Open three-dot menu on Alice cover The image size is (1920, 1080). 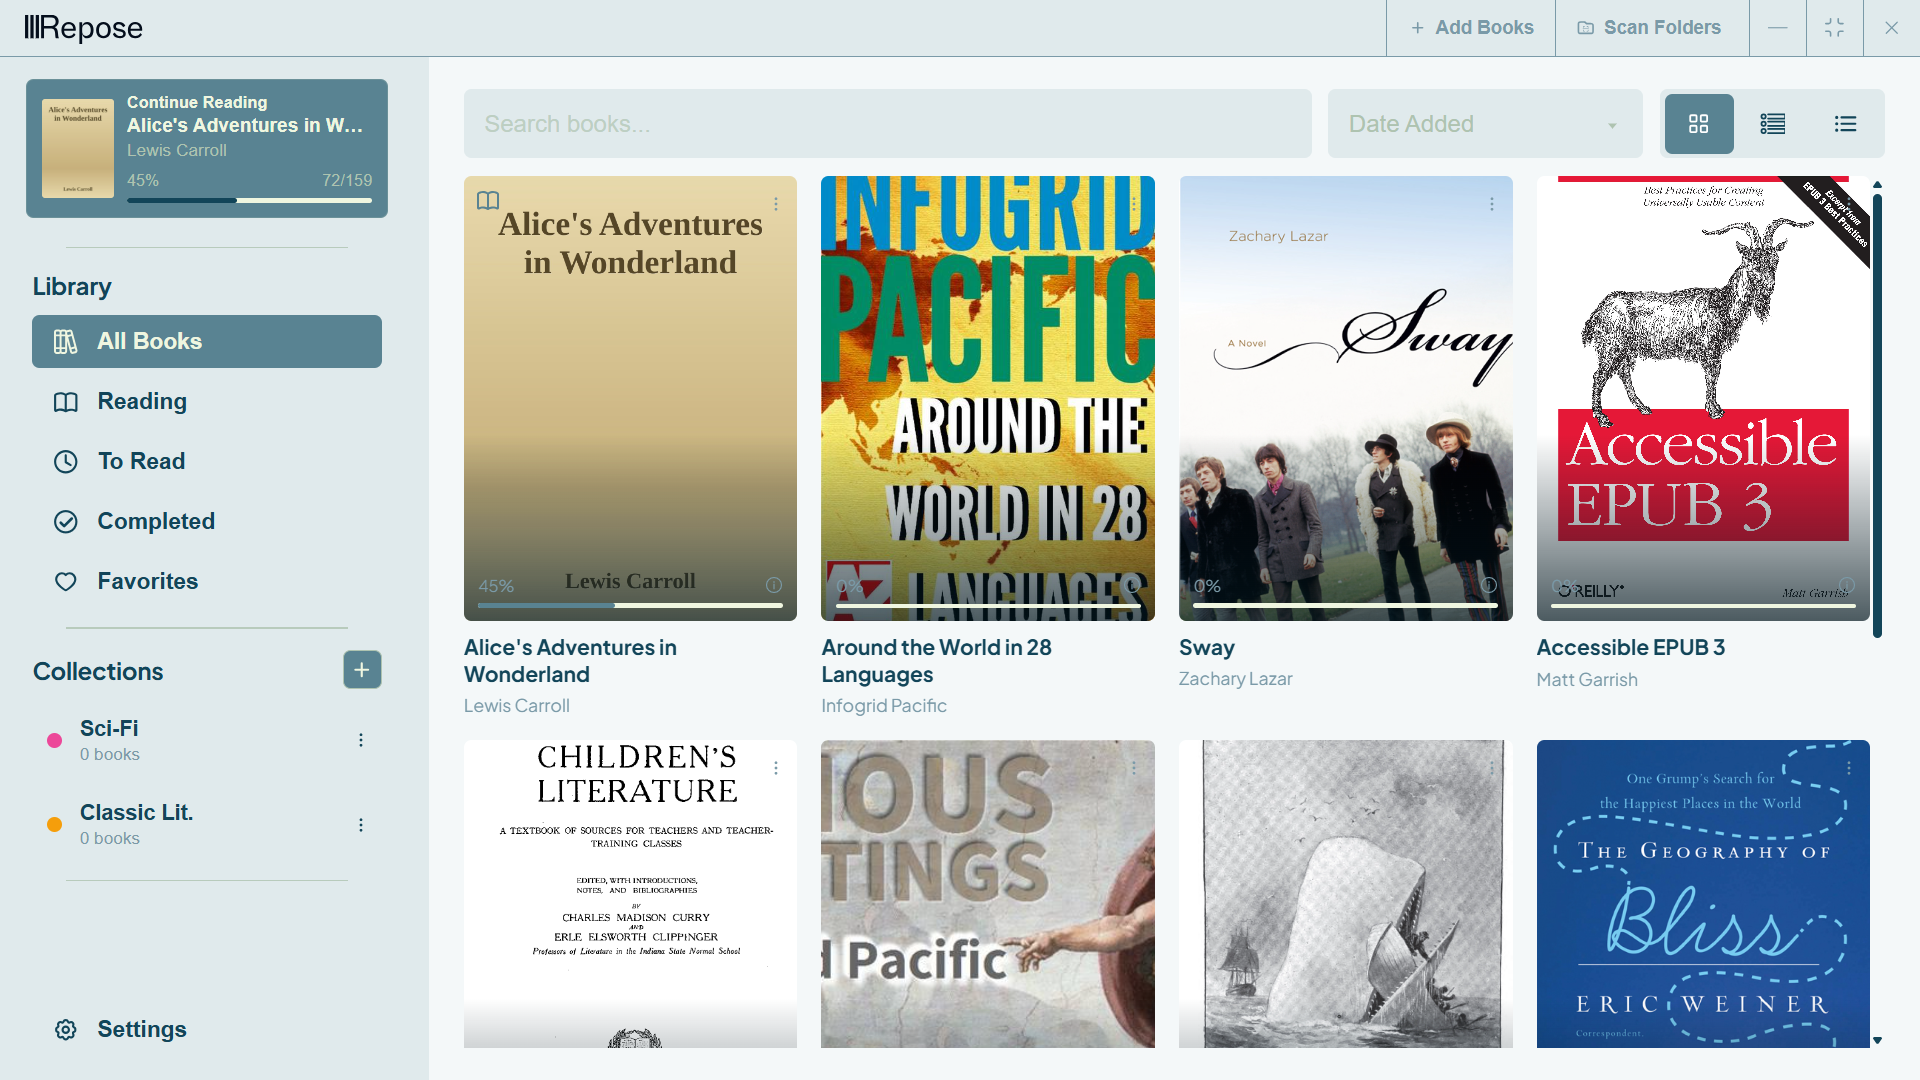[x=776, y=204]
